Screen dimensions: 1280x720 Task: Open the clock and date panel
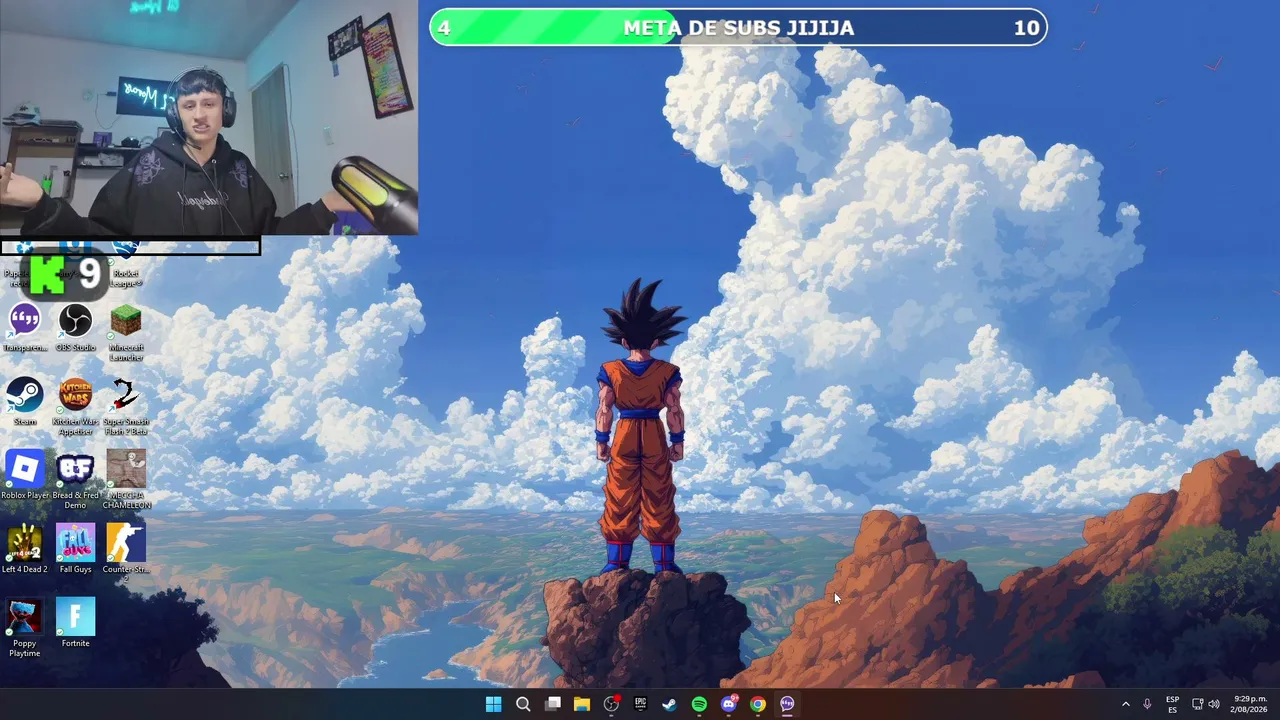point(1250,704)
